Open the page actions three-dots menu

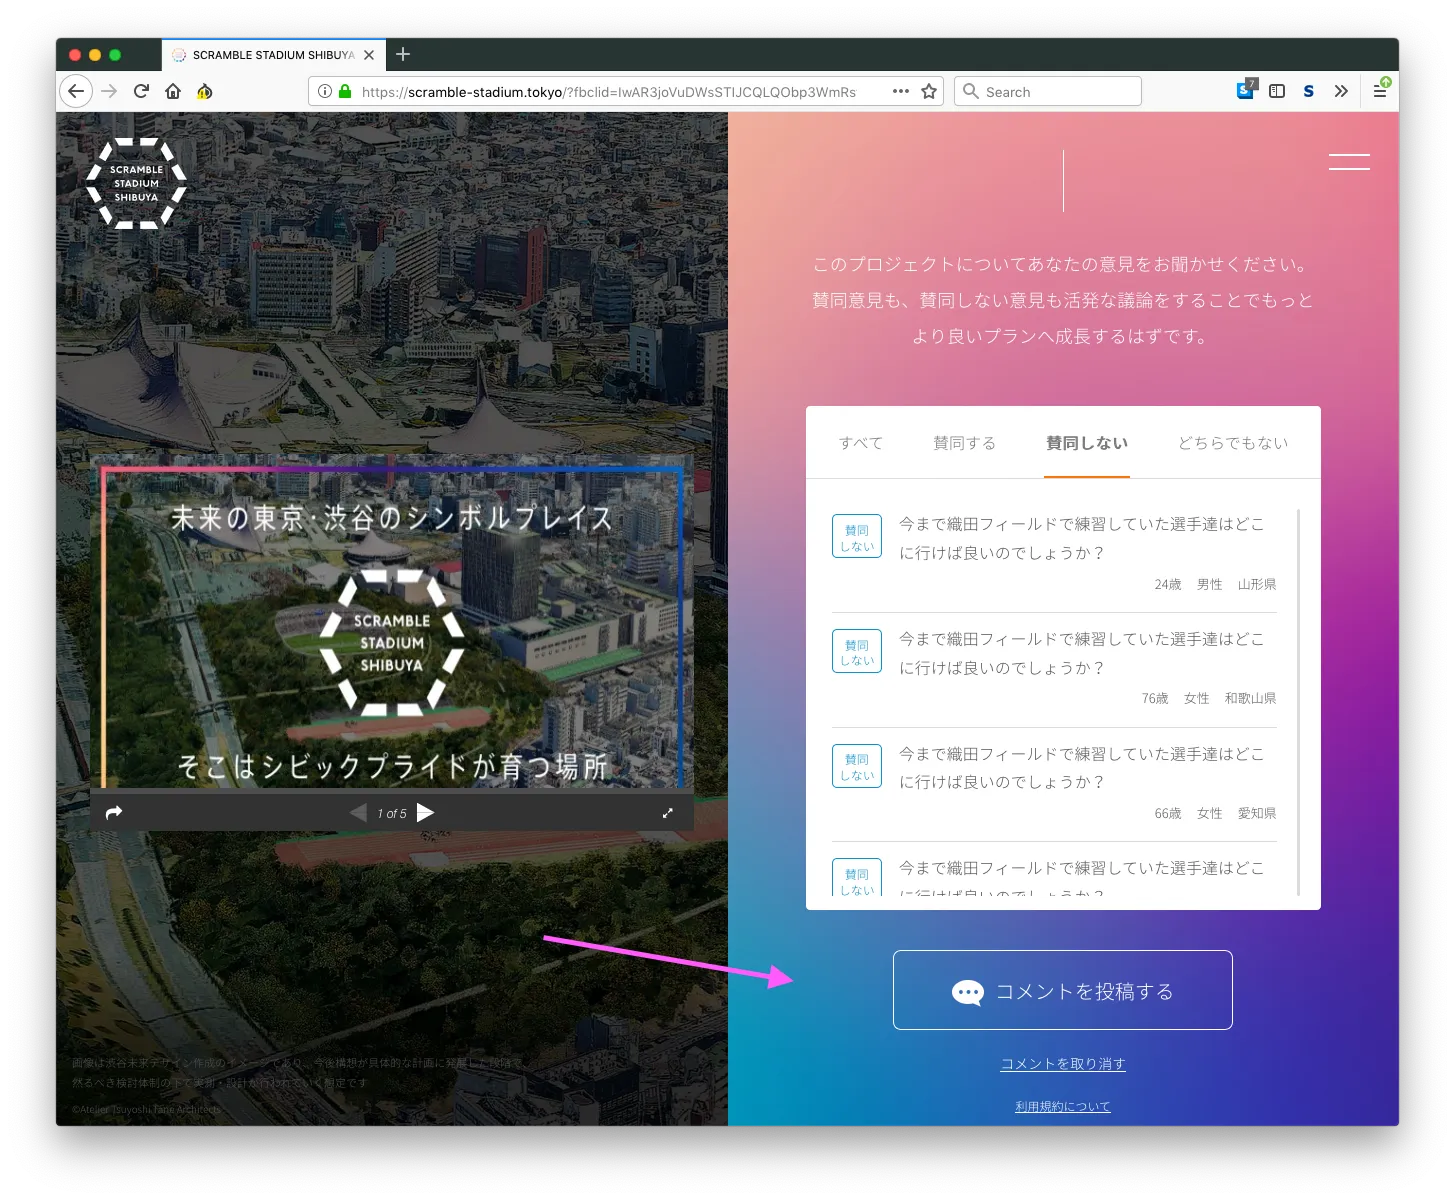tap(900, 91)
